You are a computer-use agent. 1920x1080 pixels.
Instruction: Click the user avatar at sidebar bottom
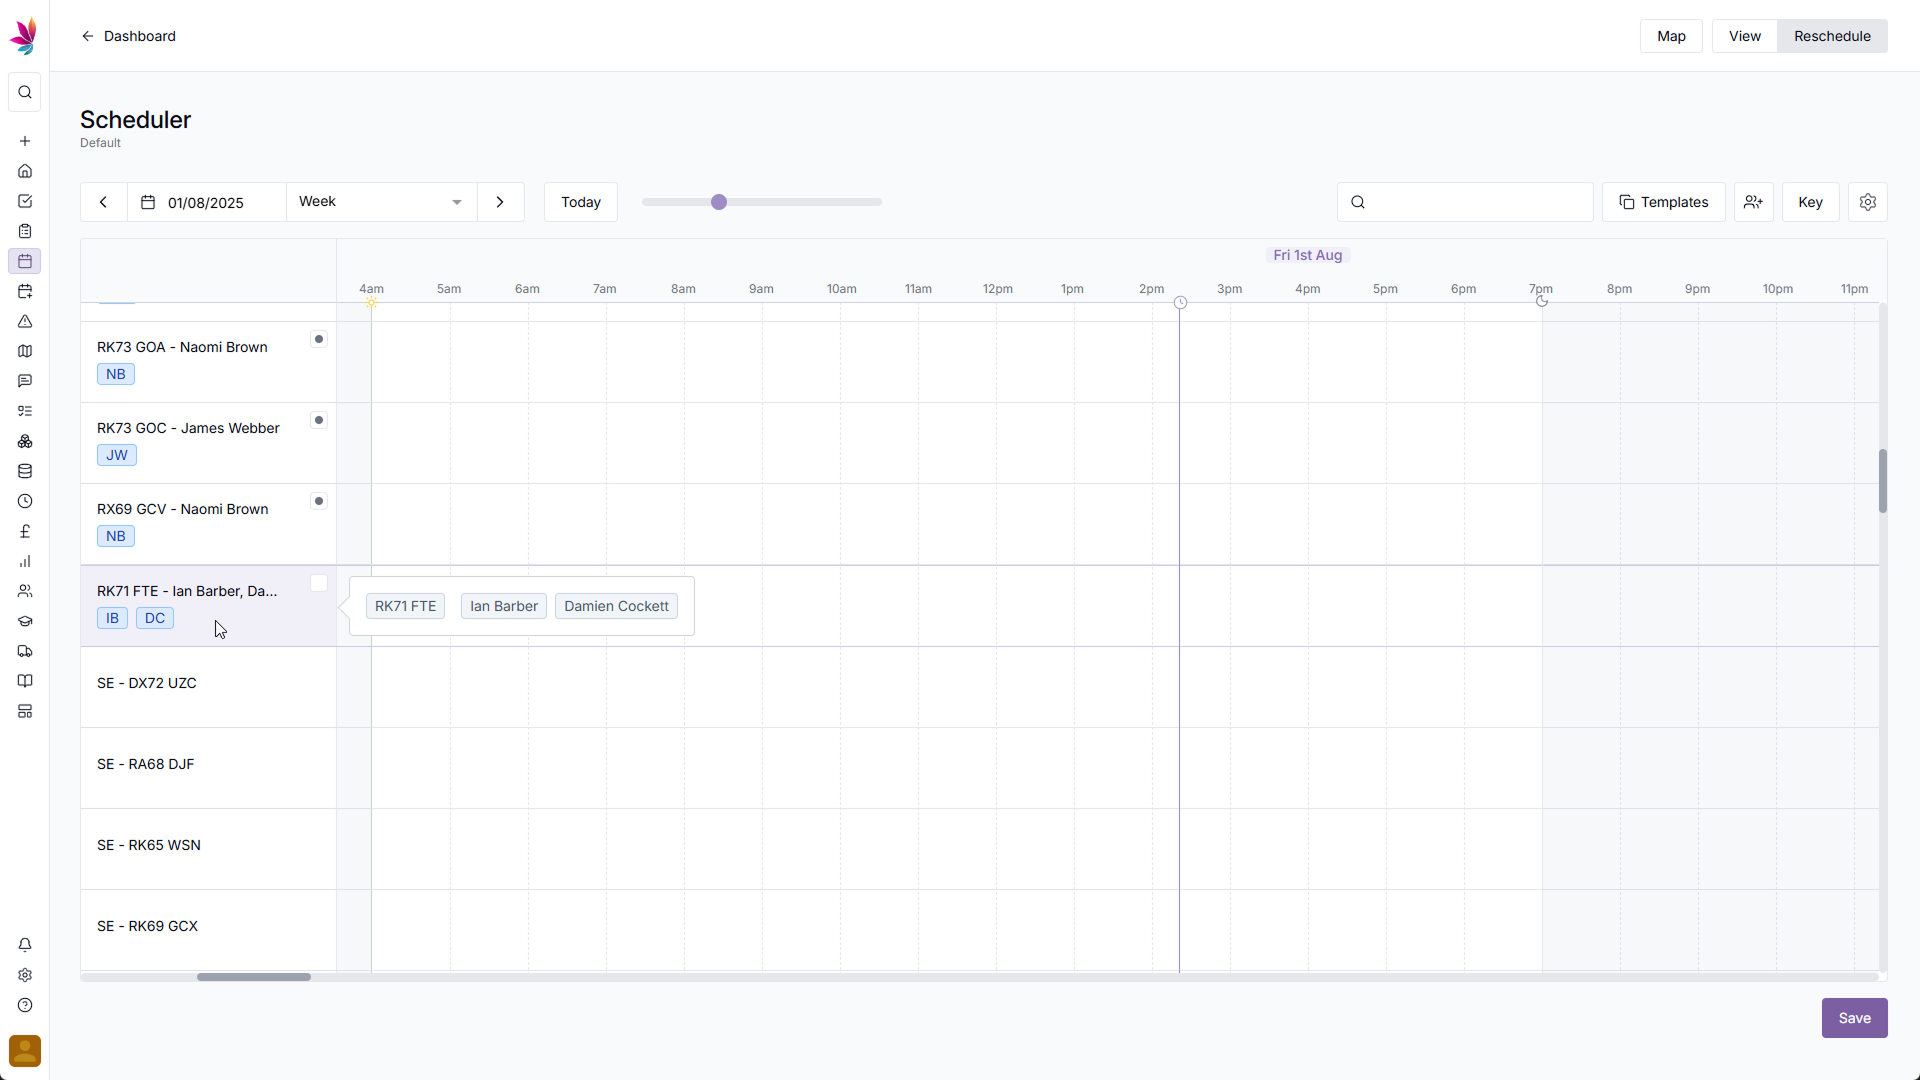pos(25,1051)
